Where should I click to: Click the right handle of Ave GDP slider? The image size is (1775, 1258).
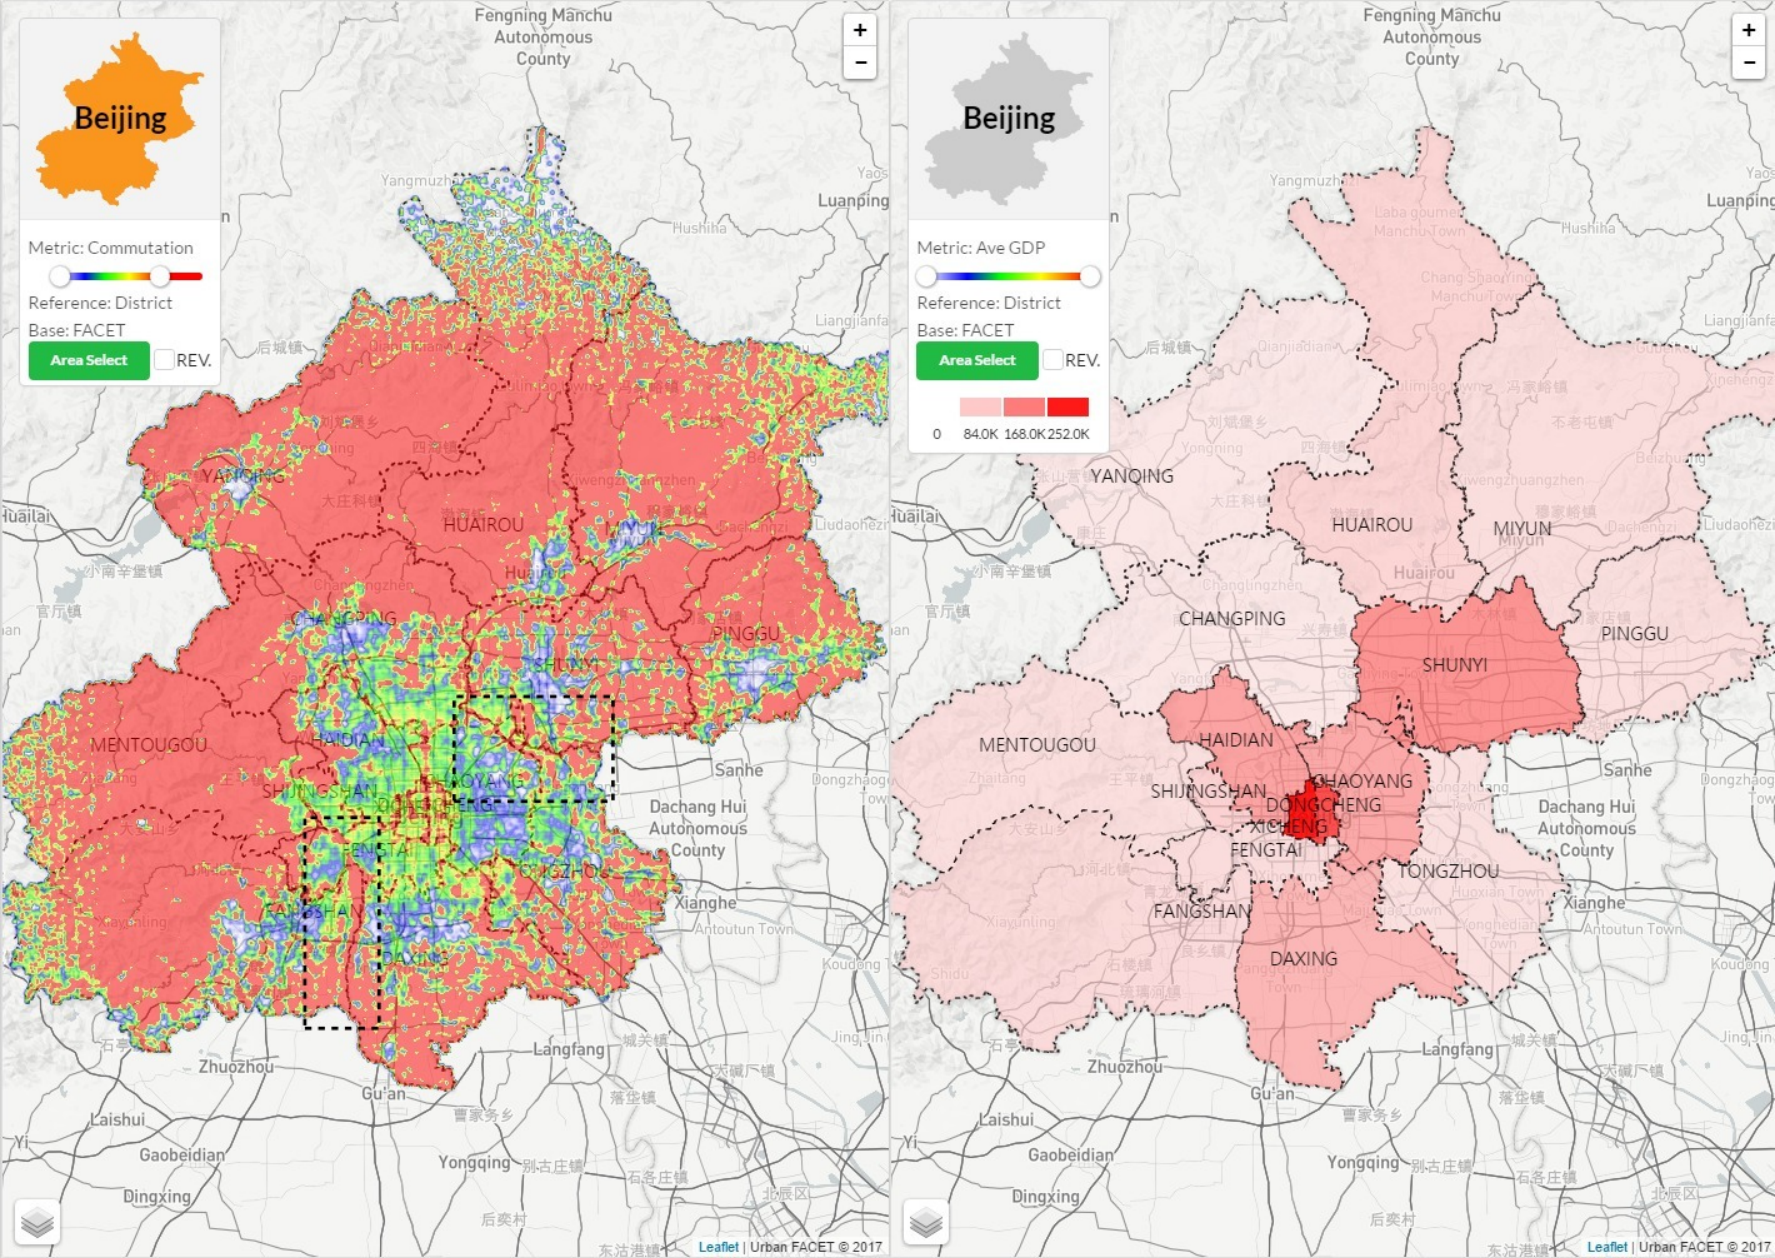[1090, 276]
